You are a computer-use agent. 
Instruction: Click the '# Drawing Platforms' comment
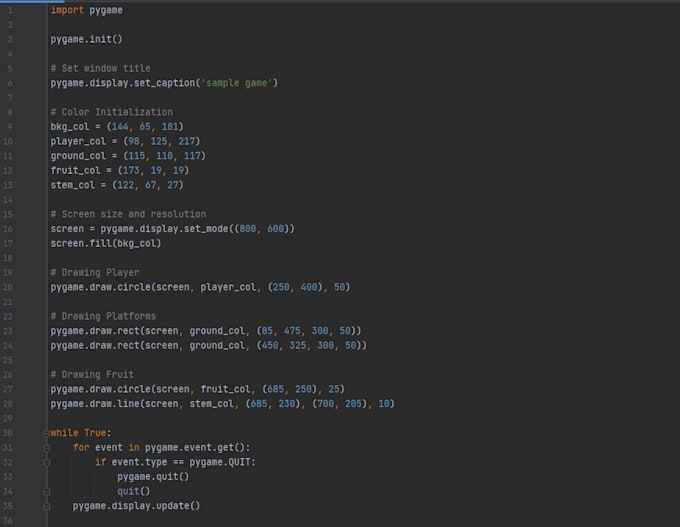103,316
